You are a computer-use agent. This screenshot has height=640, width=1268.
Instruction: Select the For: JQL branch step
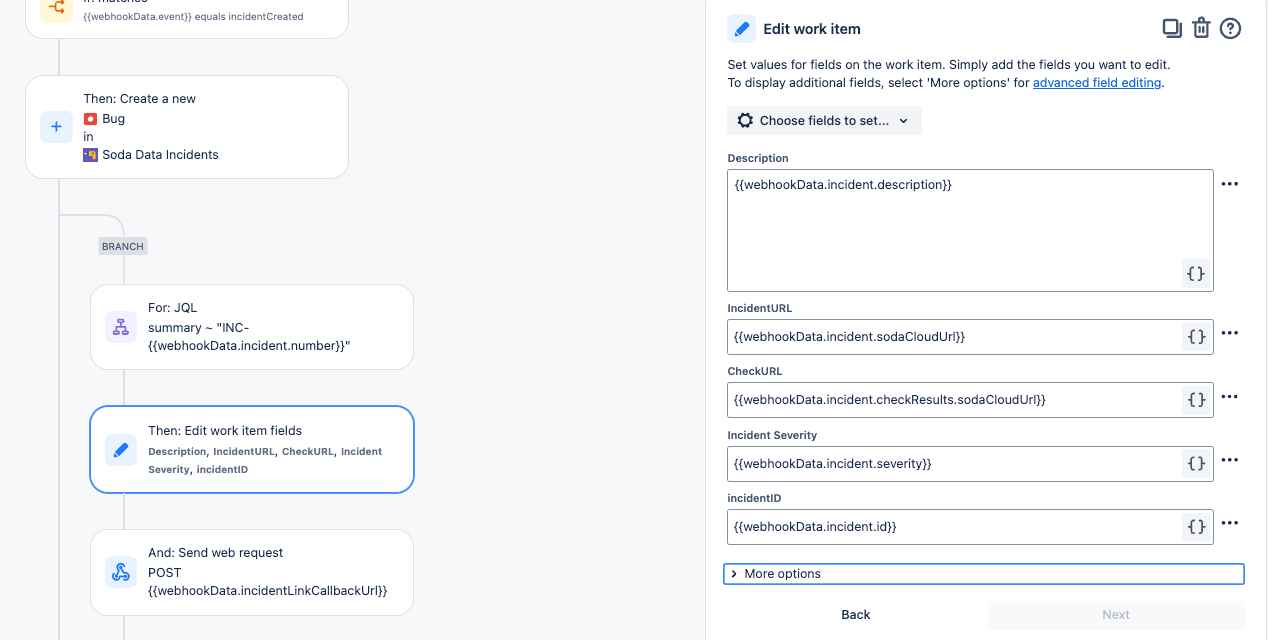251,327
